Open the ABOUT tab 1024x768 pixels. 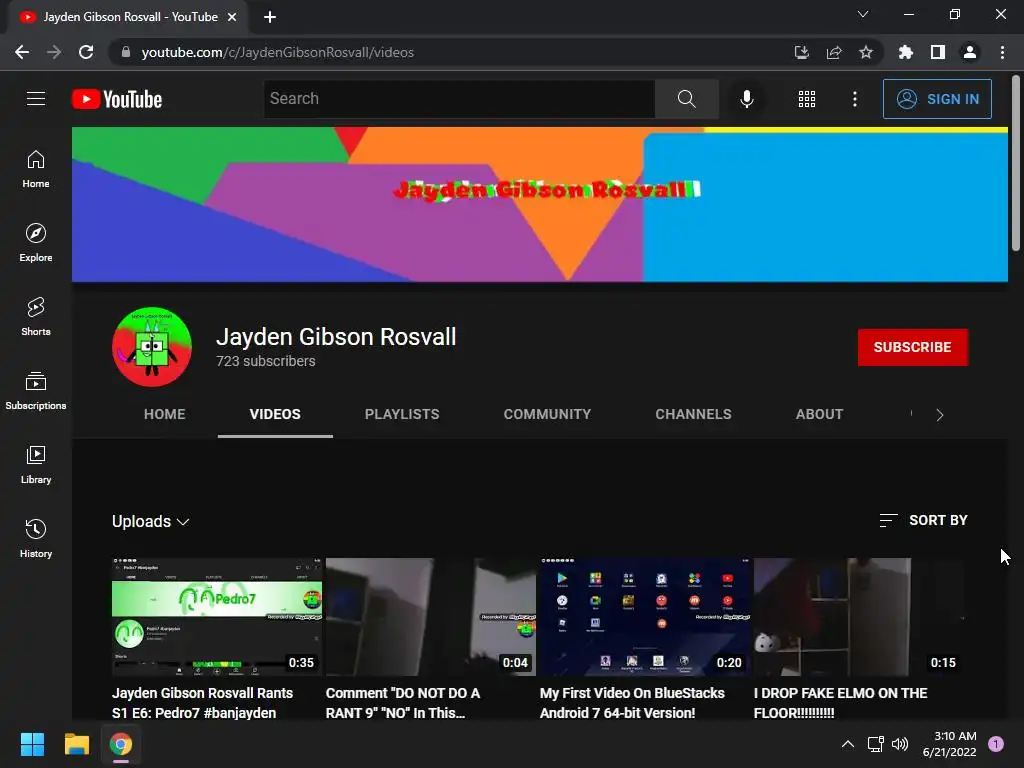[x=820, y=414]
